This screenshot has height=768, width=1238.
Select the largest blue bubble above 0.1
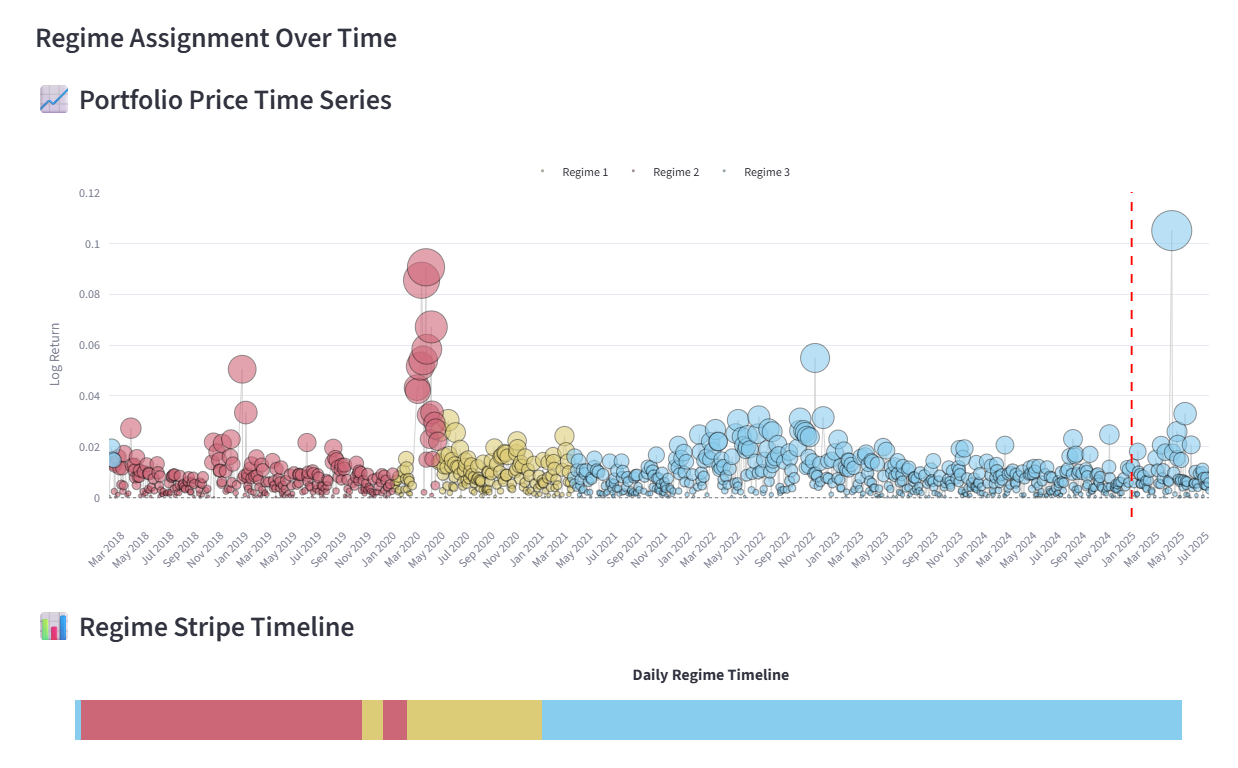(x=1171, y=231)
